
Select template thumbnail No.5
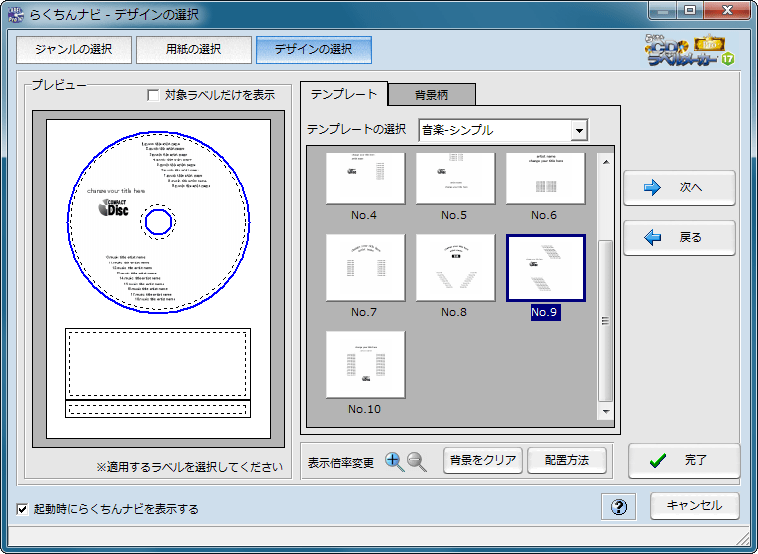pos(455,178)
